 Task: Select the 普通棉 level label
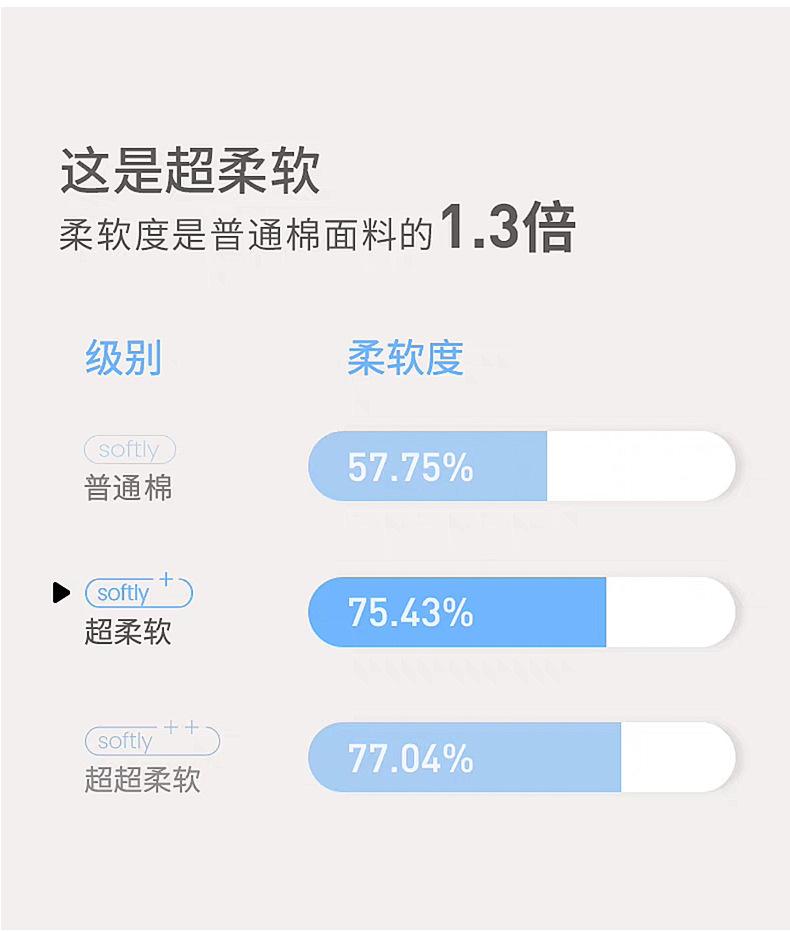128,488
